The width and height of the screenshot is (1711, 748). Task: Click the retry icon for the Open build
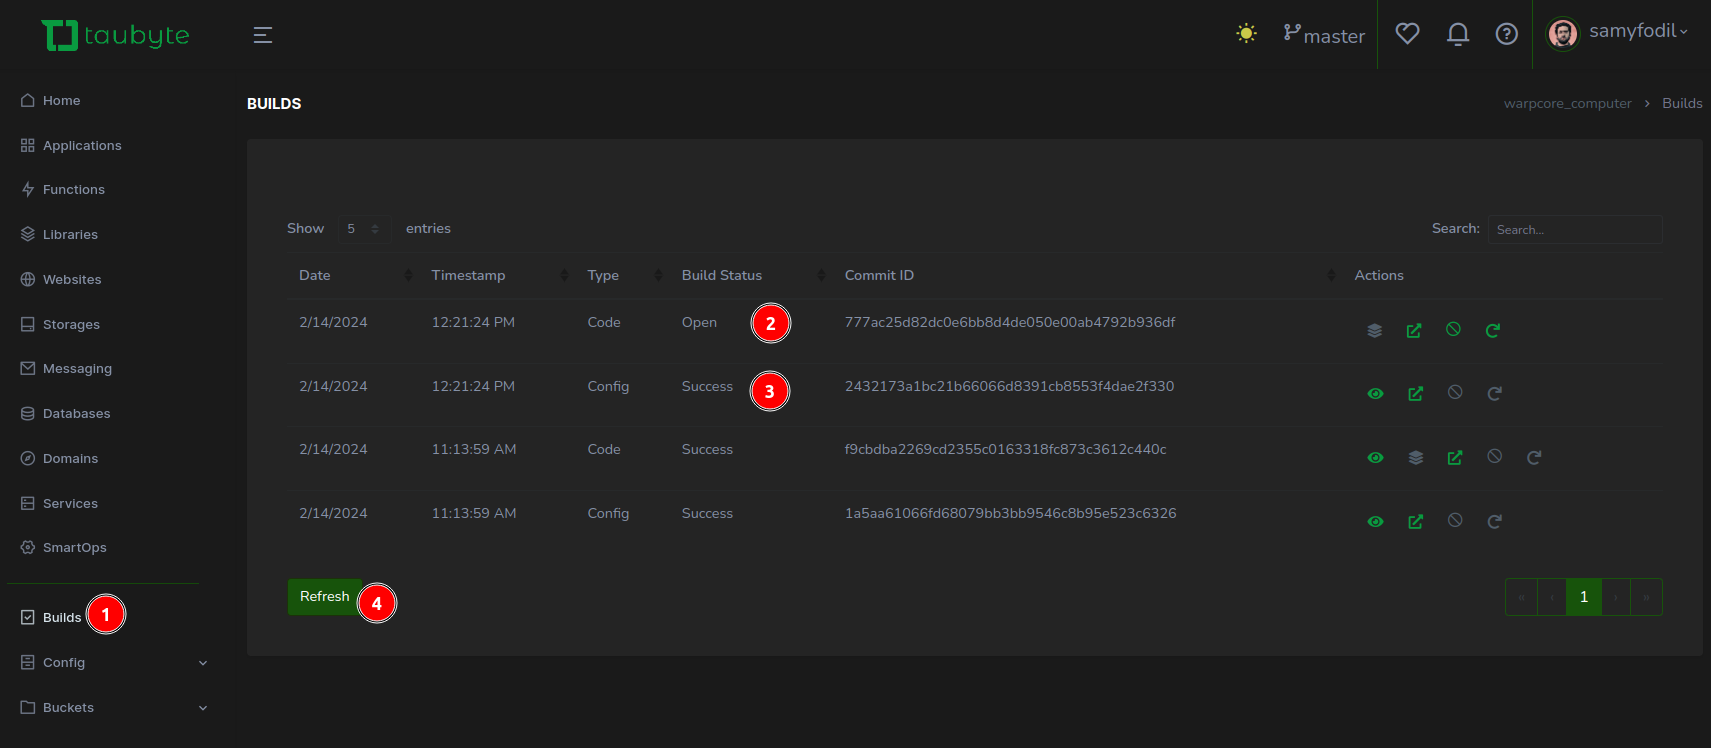[1492, 330]
